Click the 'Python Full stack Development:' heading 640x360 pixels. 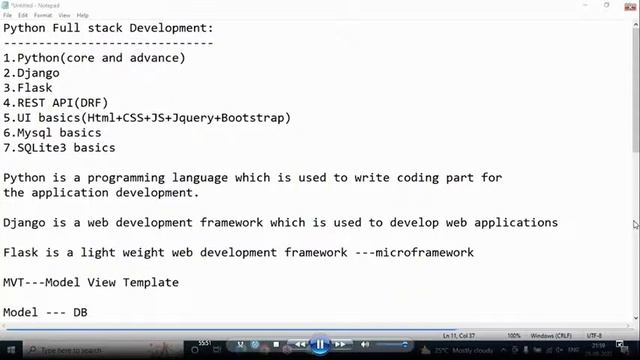(x=108, y=28)
